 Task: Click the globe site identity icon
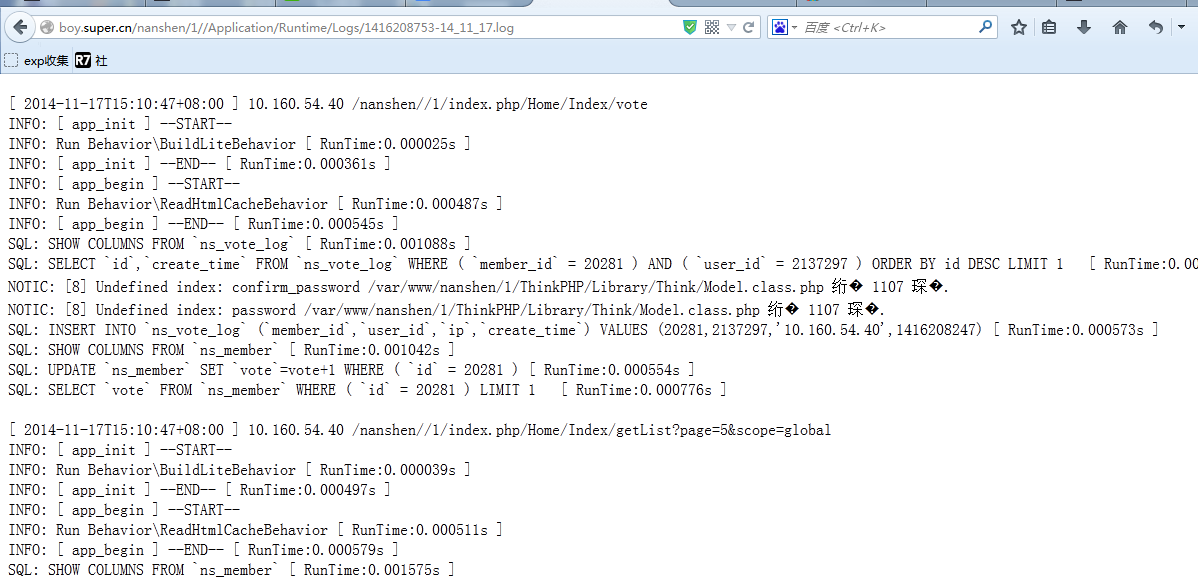point(47,27)
